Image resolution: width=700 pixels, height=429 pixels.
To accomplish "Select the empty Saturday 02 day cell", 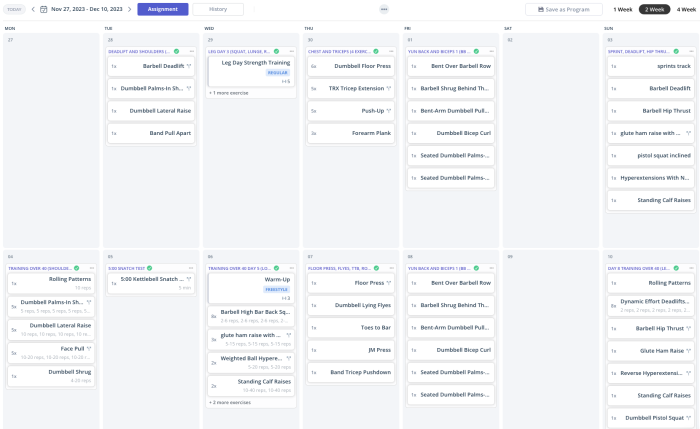I will coord(551,140).
